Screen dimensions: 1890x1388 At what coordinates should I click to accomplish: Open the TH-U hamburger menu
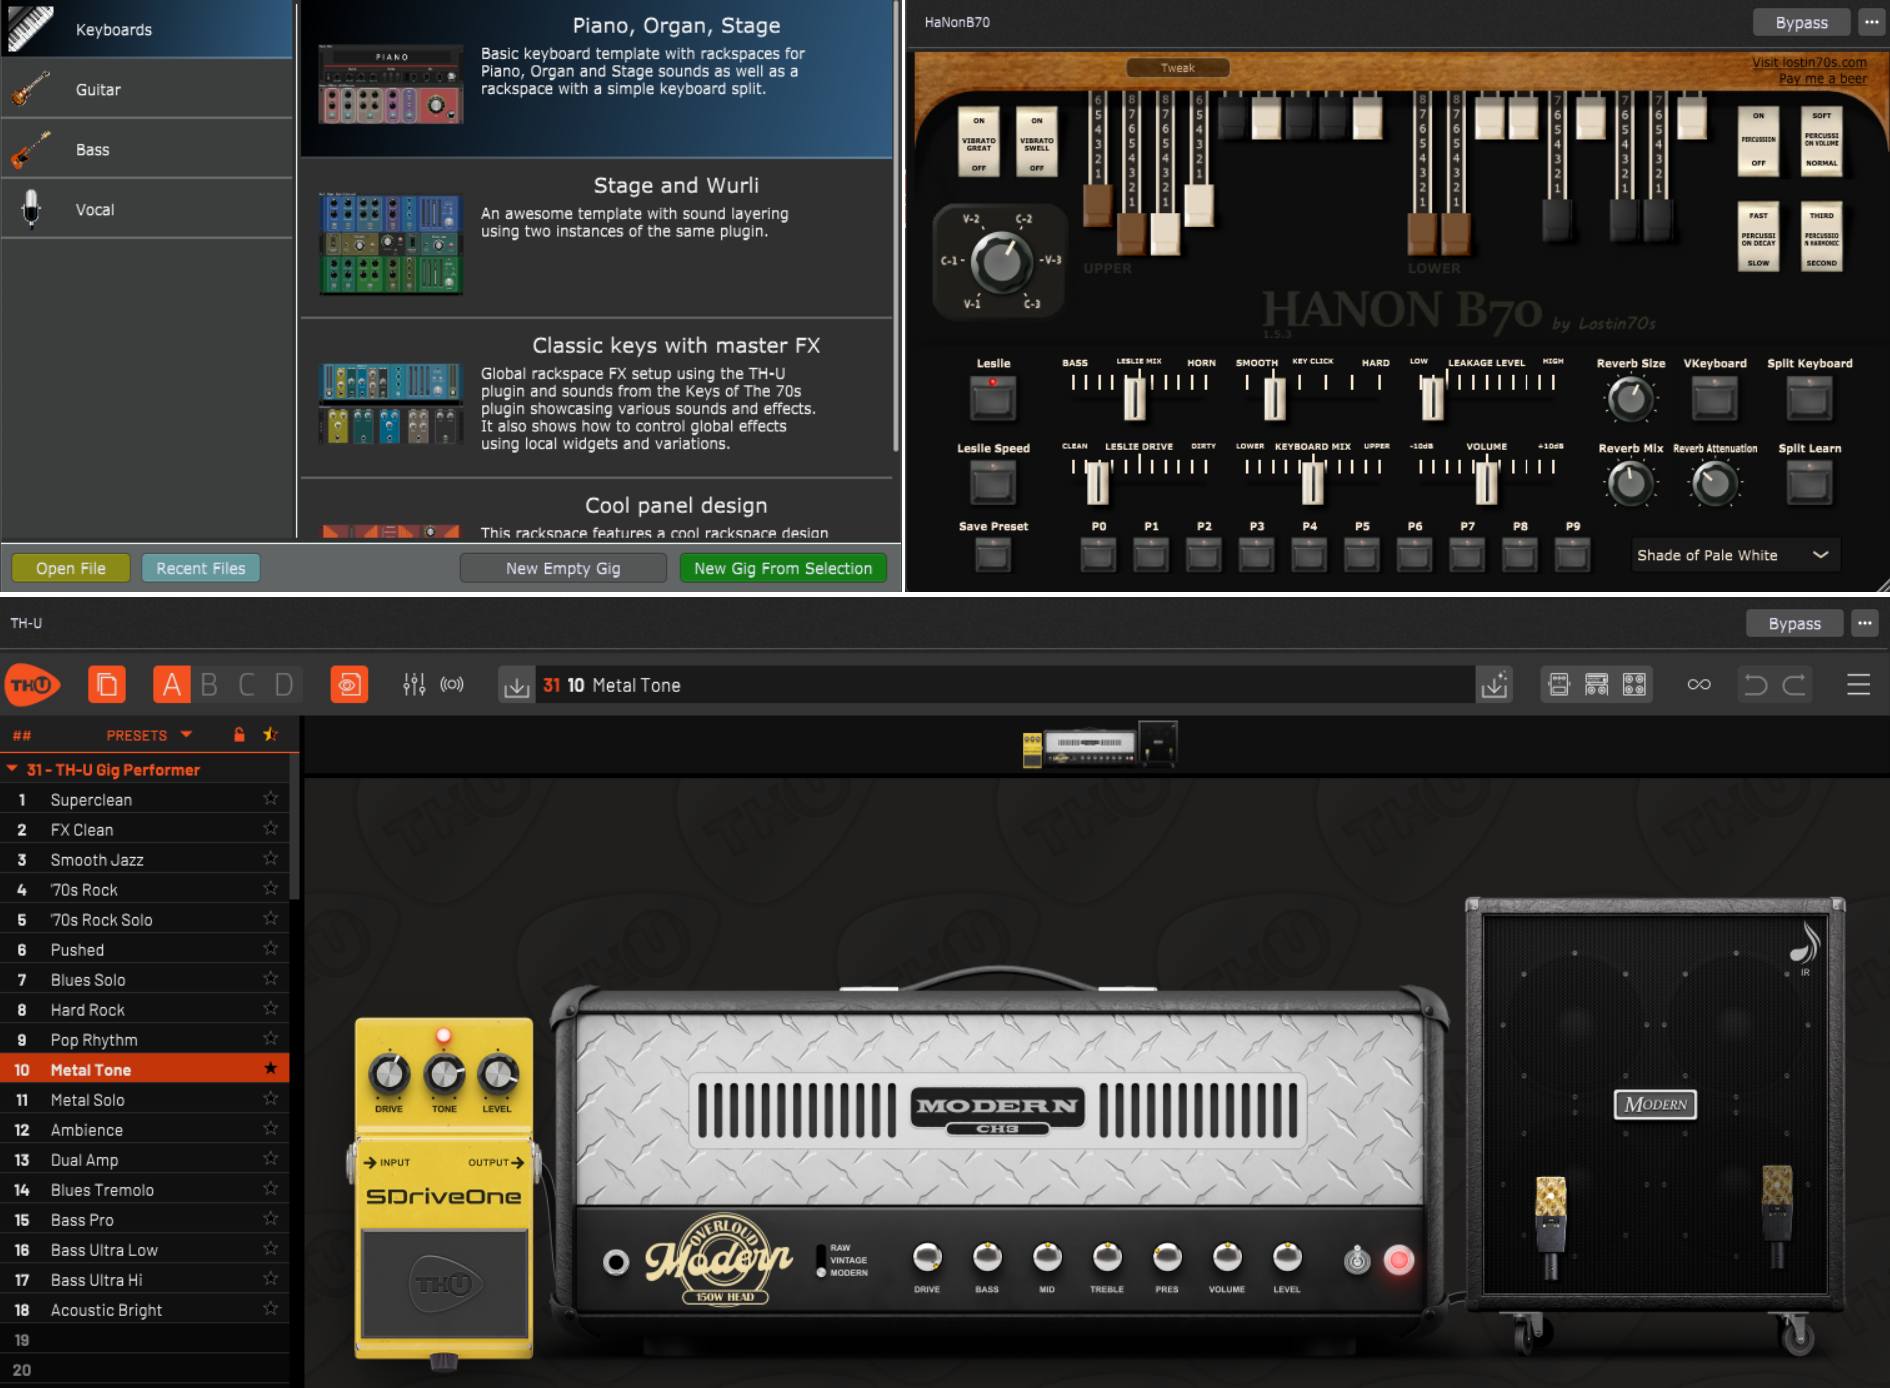click(1858, 685)
